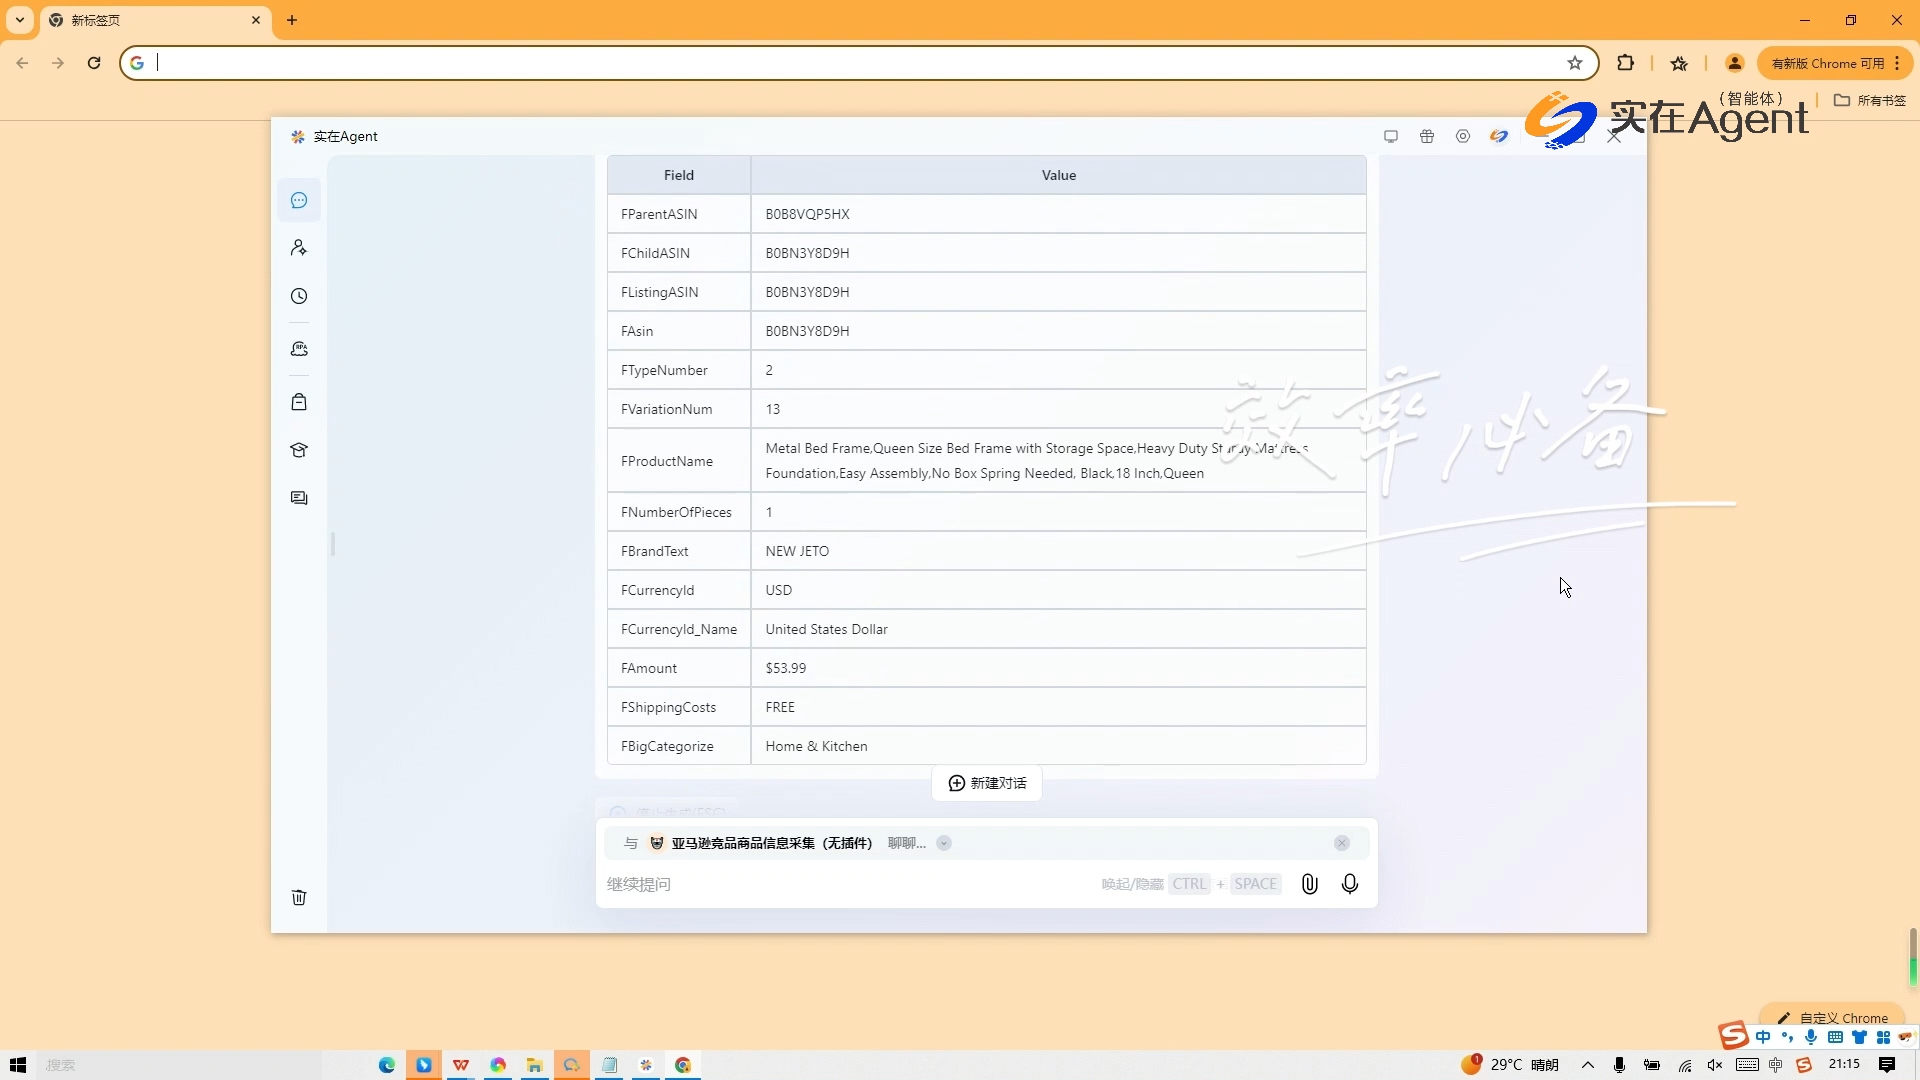Click the shopping bag marketplace sidebar icon
This screenshot has height=1080, width=1920.
(299, 402)
